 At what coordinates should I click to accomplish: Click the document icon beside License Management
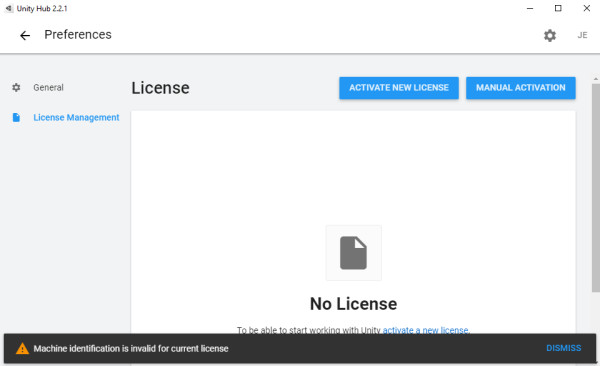click(16, 117)
